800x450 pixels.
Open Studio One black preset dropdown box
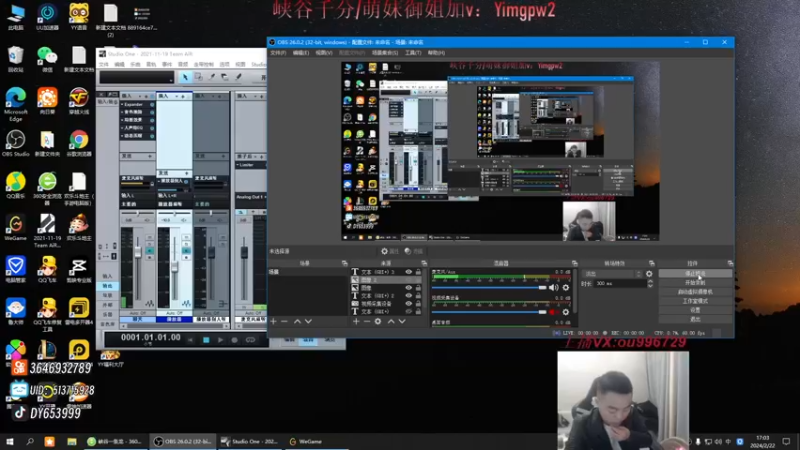137,77
